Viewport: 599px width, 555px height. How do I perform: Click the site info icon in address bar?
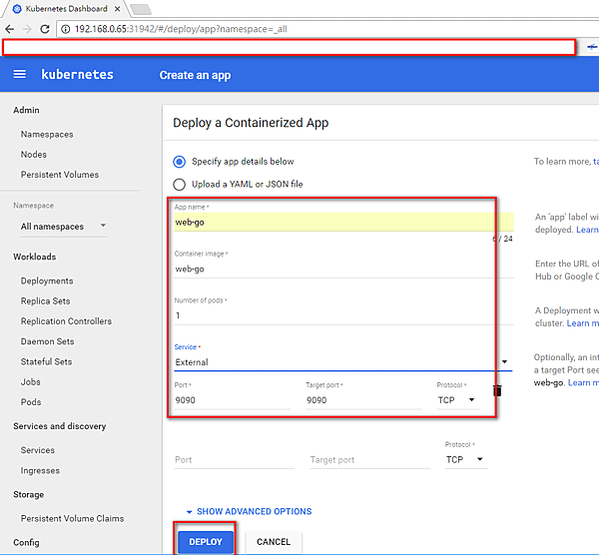(66, 29)
